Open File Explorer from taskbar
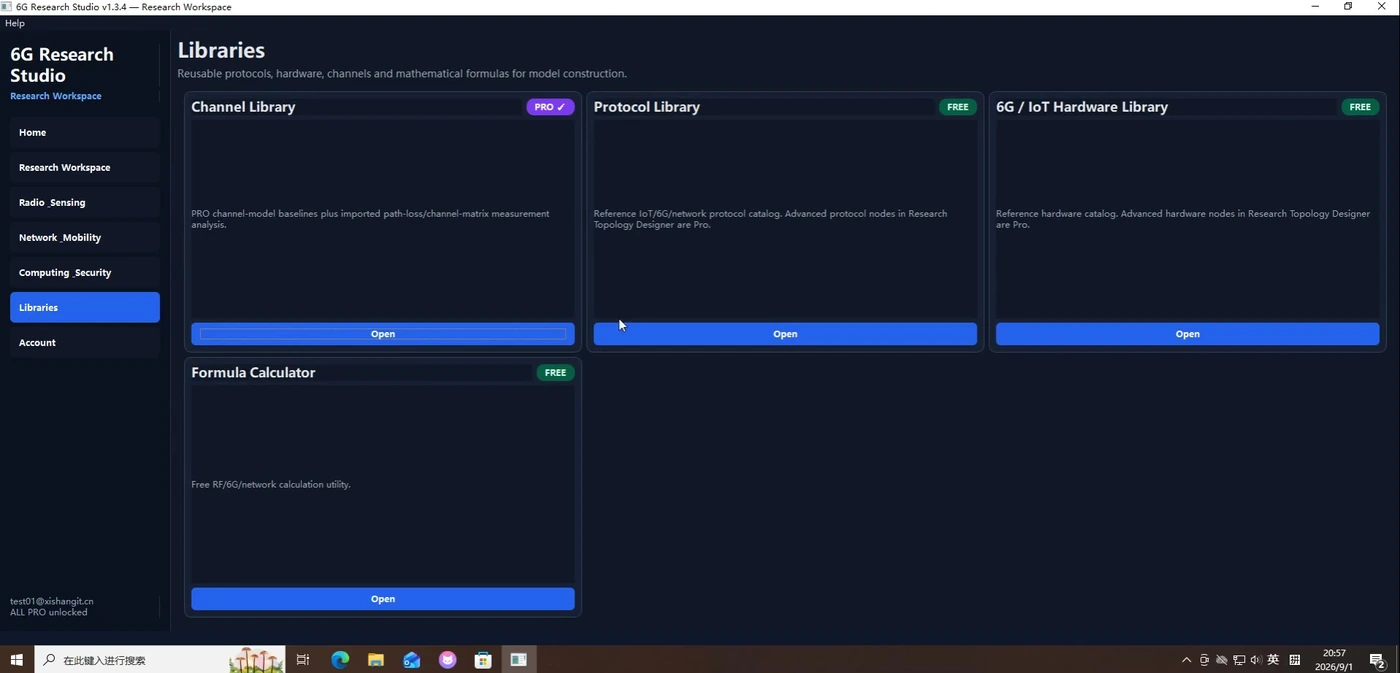This screenshot has width=1400, height=673. (x=376, y=660)
